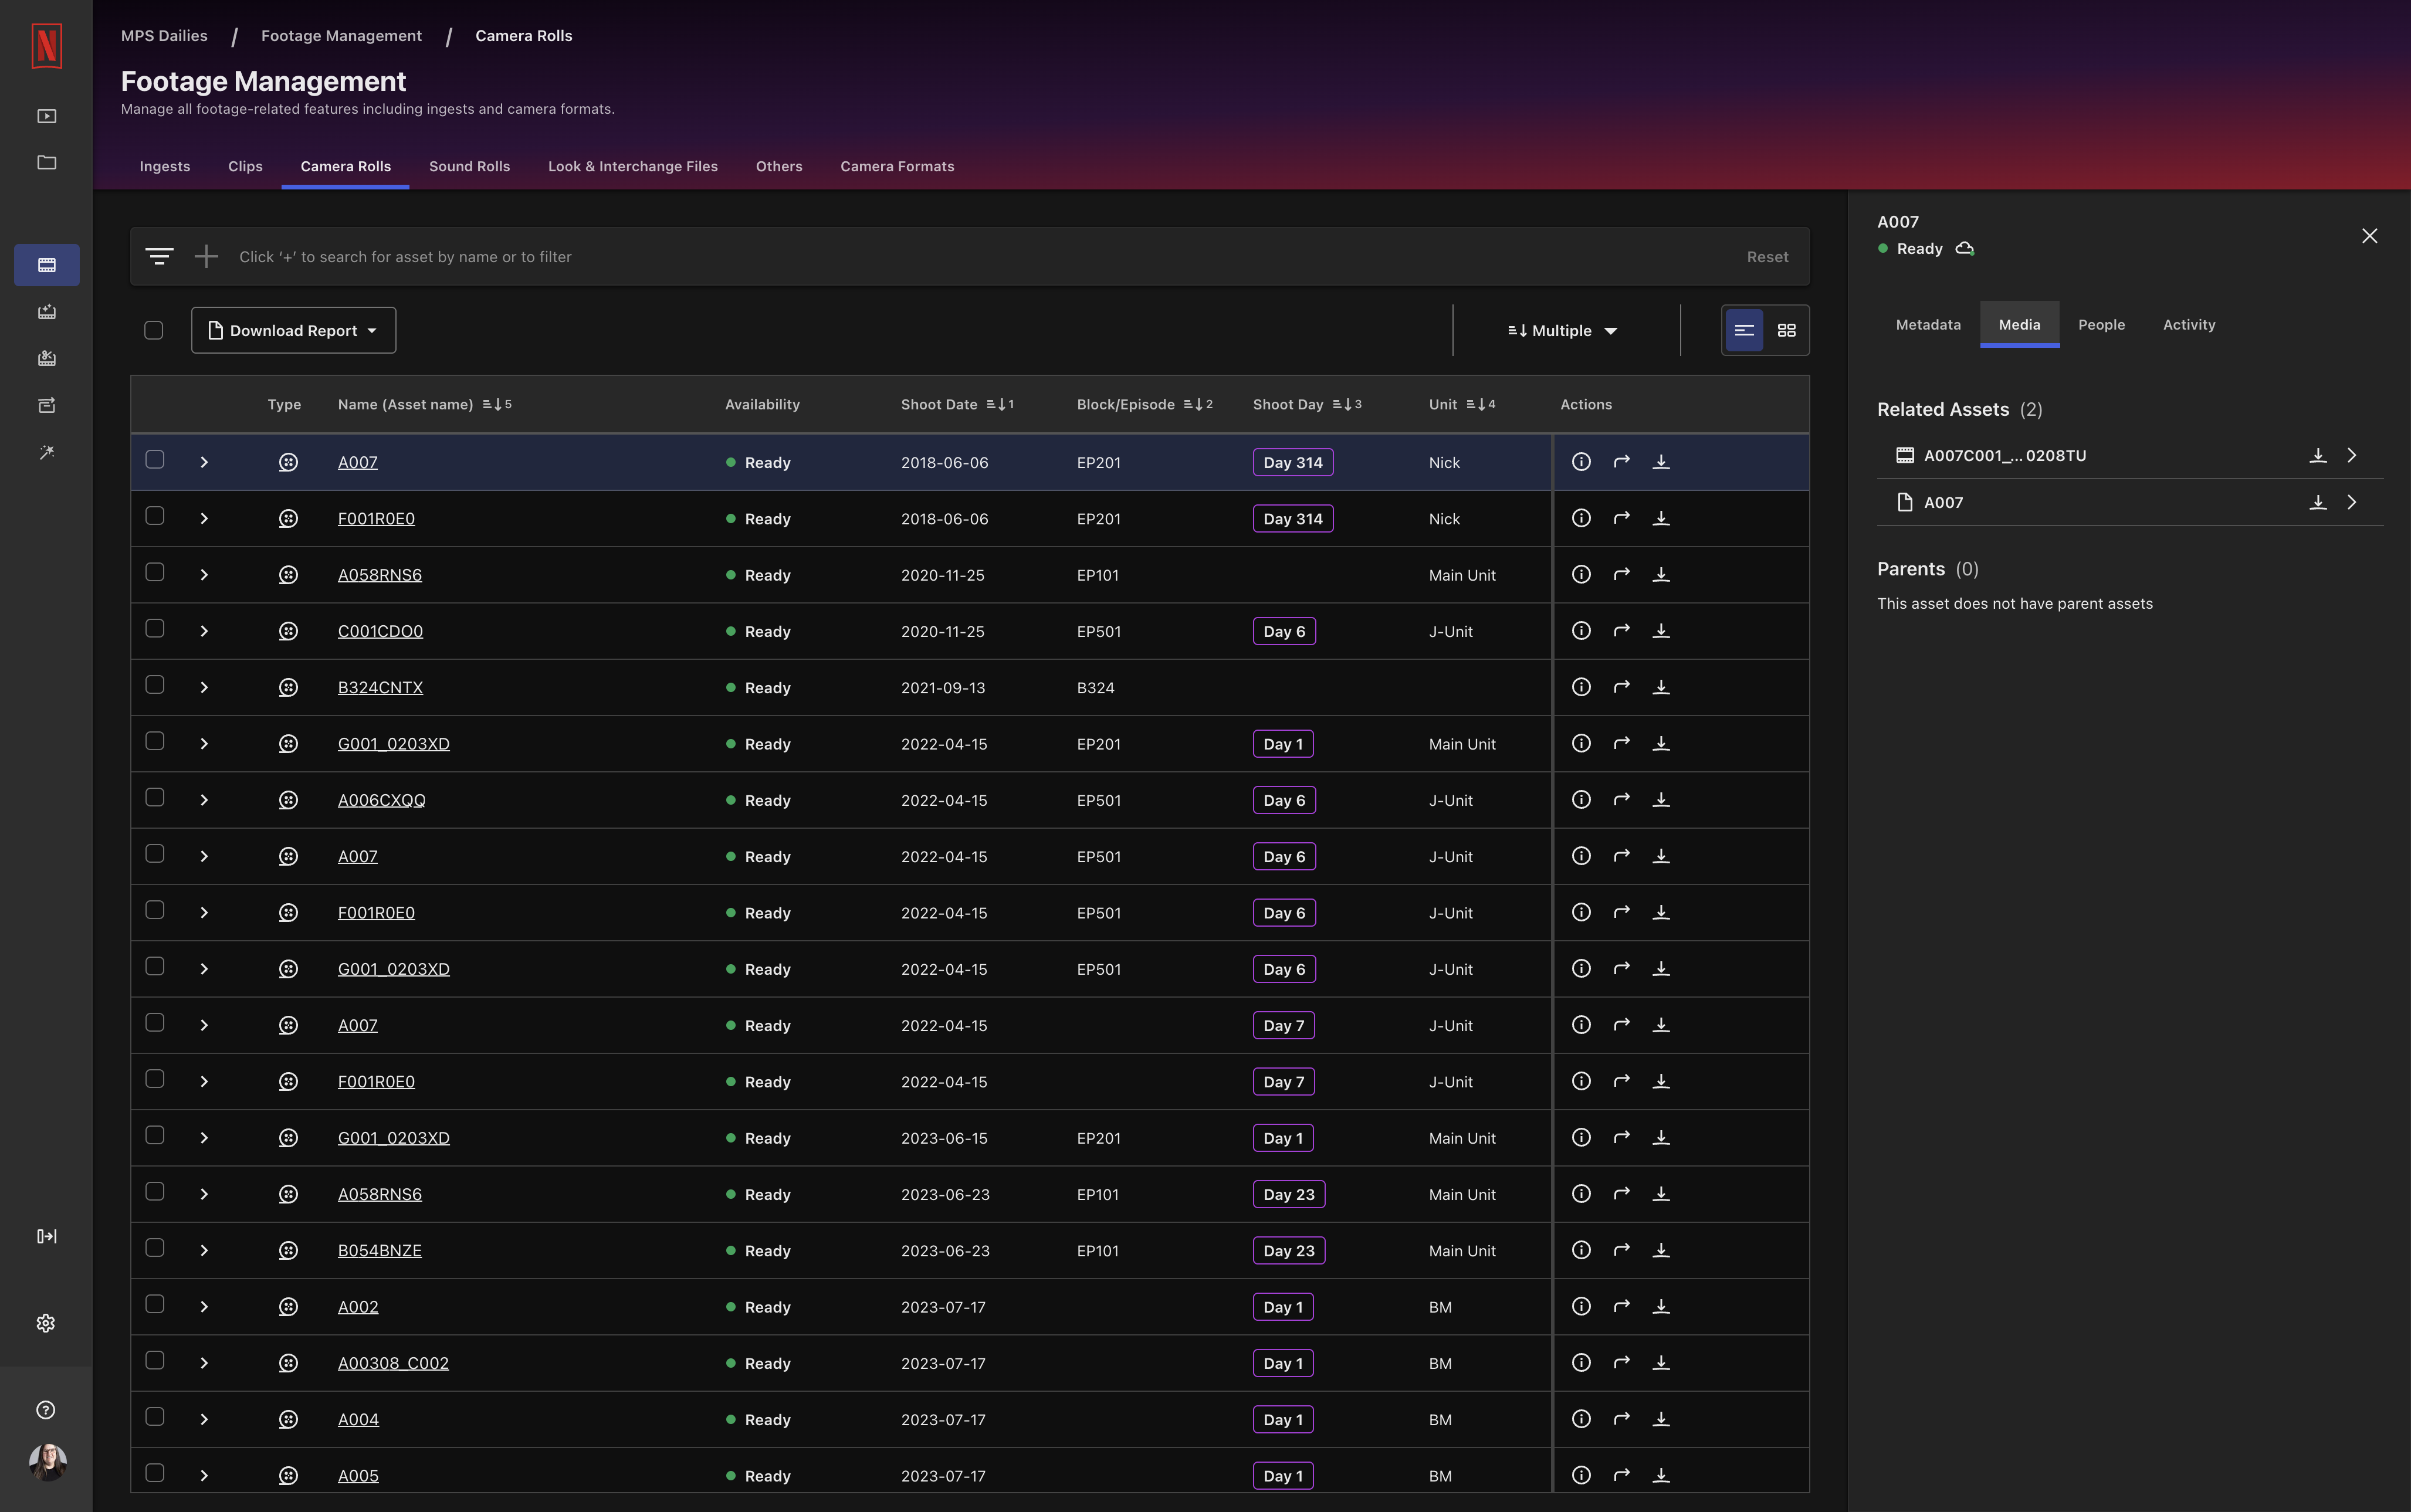Click the Reset link in the search bar
Image resolution: width=2411 pixels, height=1512 pixels.
(x=1766, y=256)
